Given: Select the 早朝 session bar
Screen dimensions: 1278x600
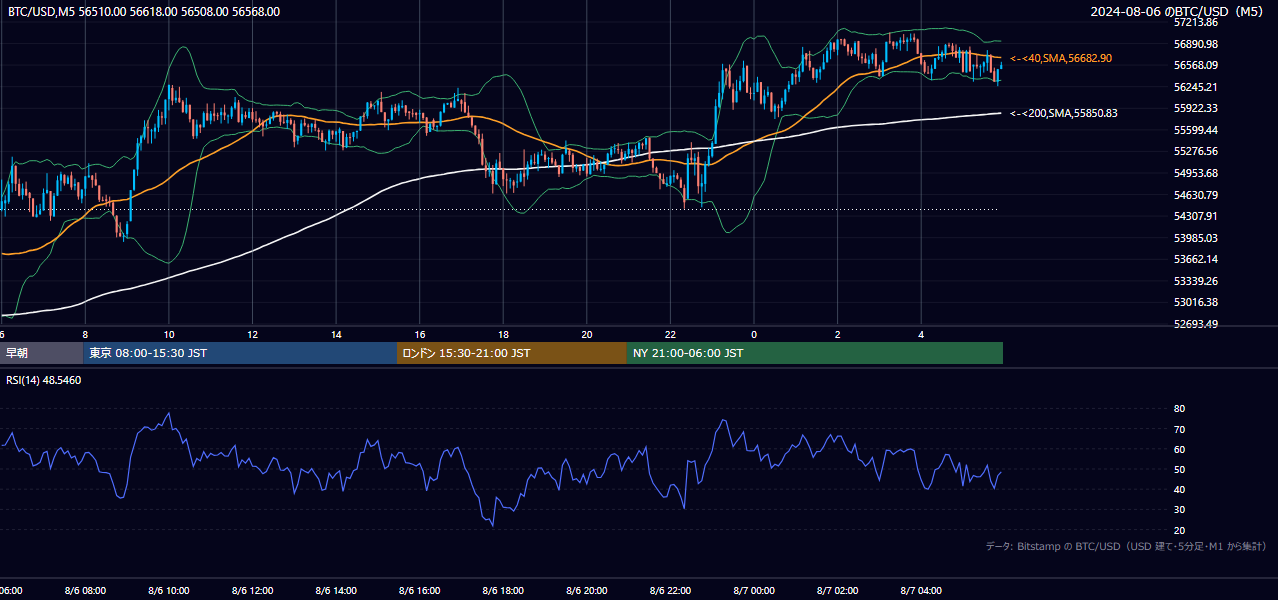Looking at the screenshot, I should point(41,353).
